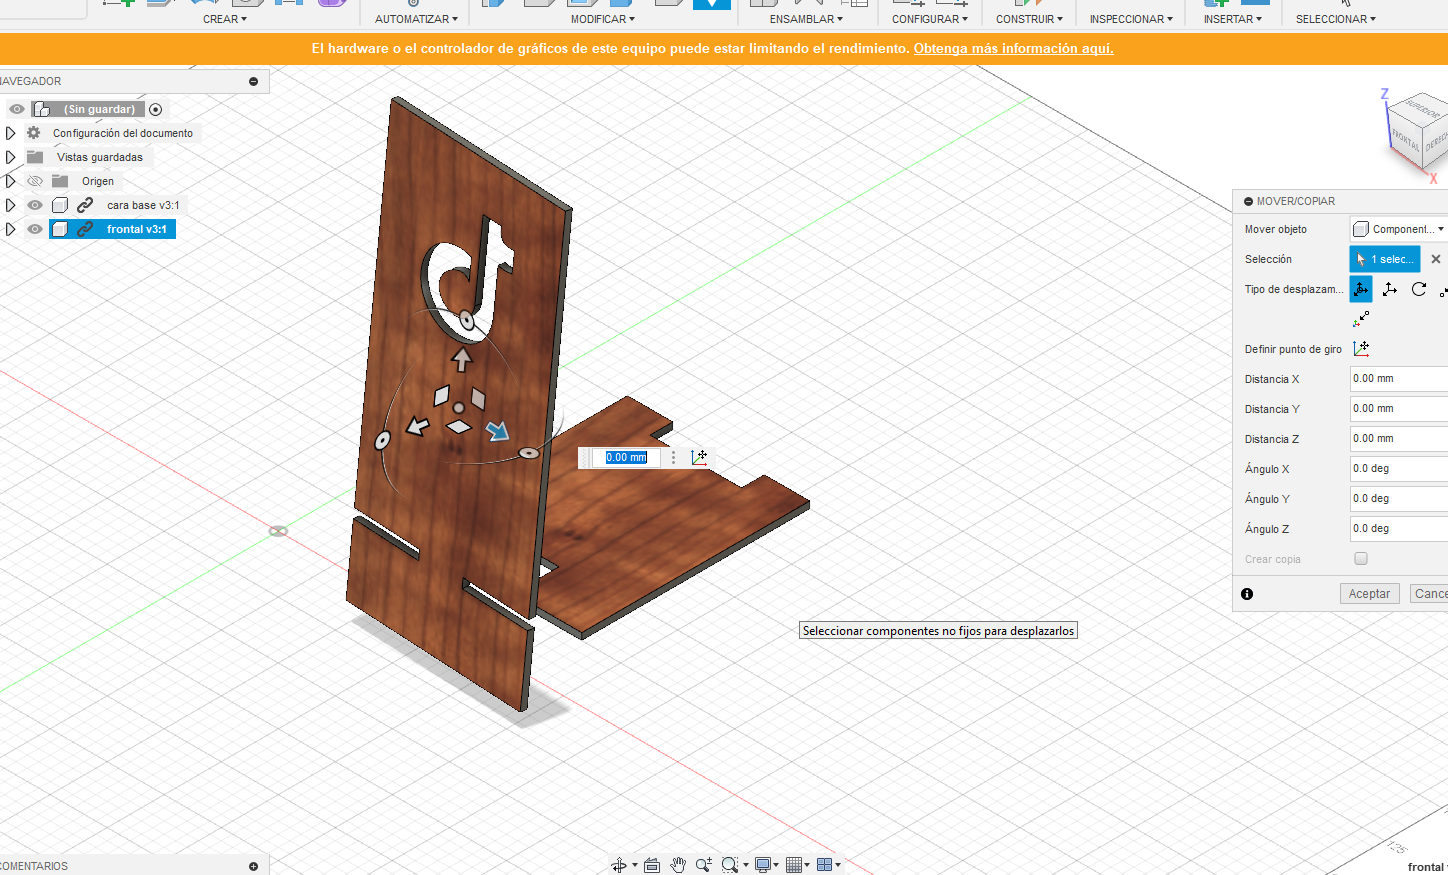Image resolution: width=1448 pixels, height=875 pixels.
Task: Activate the root component radio button
Action: point(155,109)
